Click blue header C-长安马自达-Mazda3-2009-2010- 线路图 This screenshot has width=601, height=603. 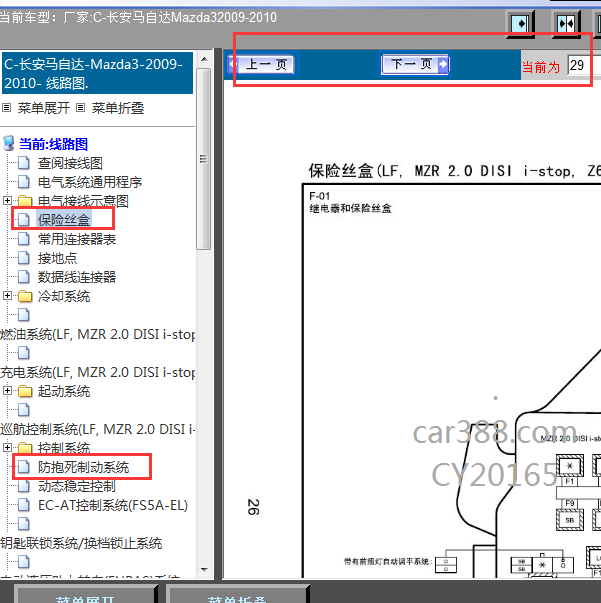coord(97,73)
